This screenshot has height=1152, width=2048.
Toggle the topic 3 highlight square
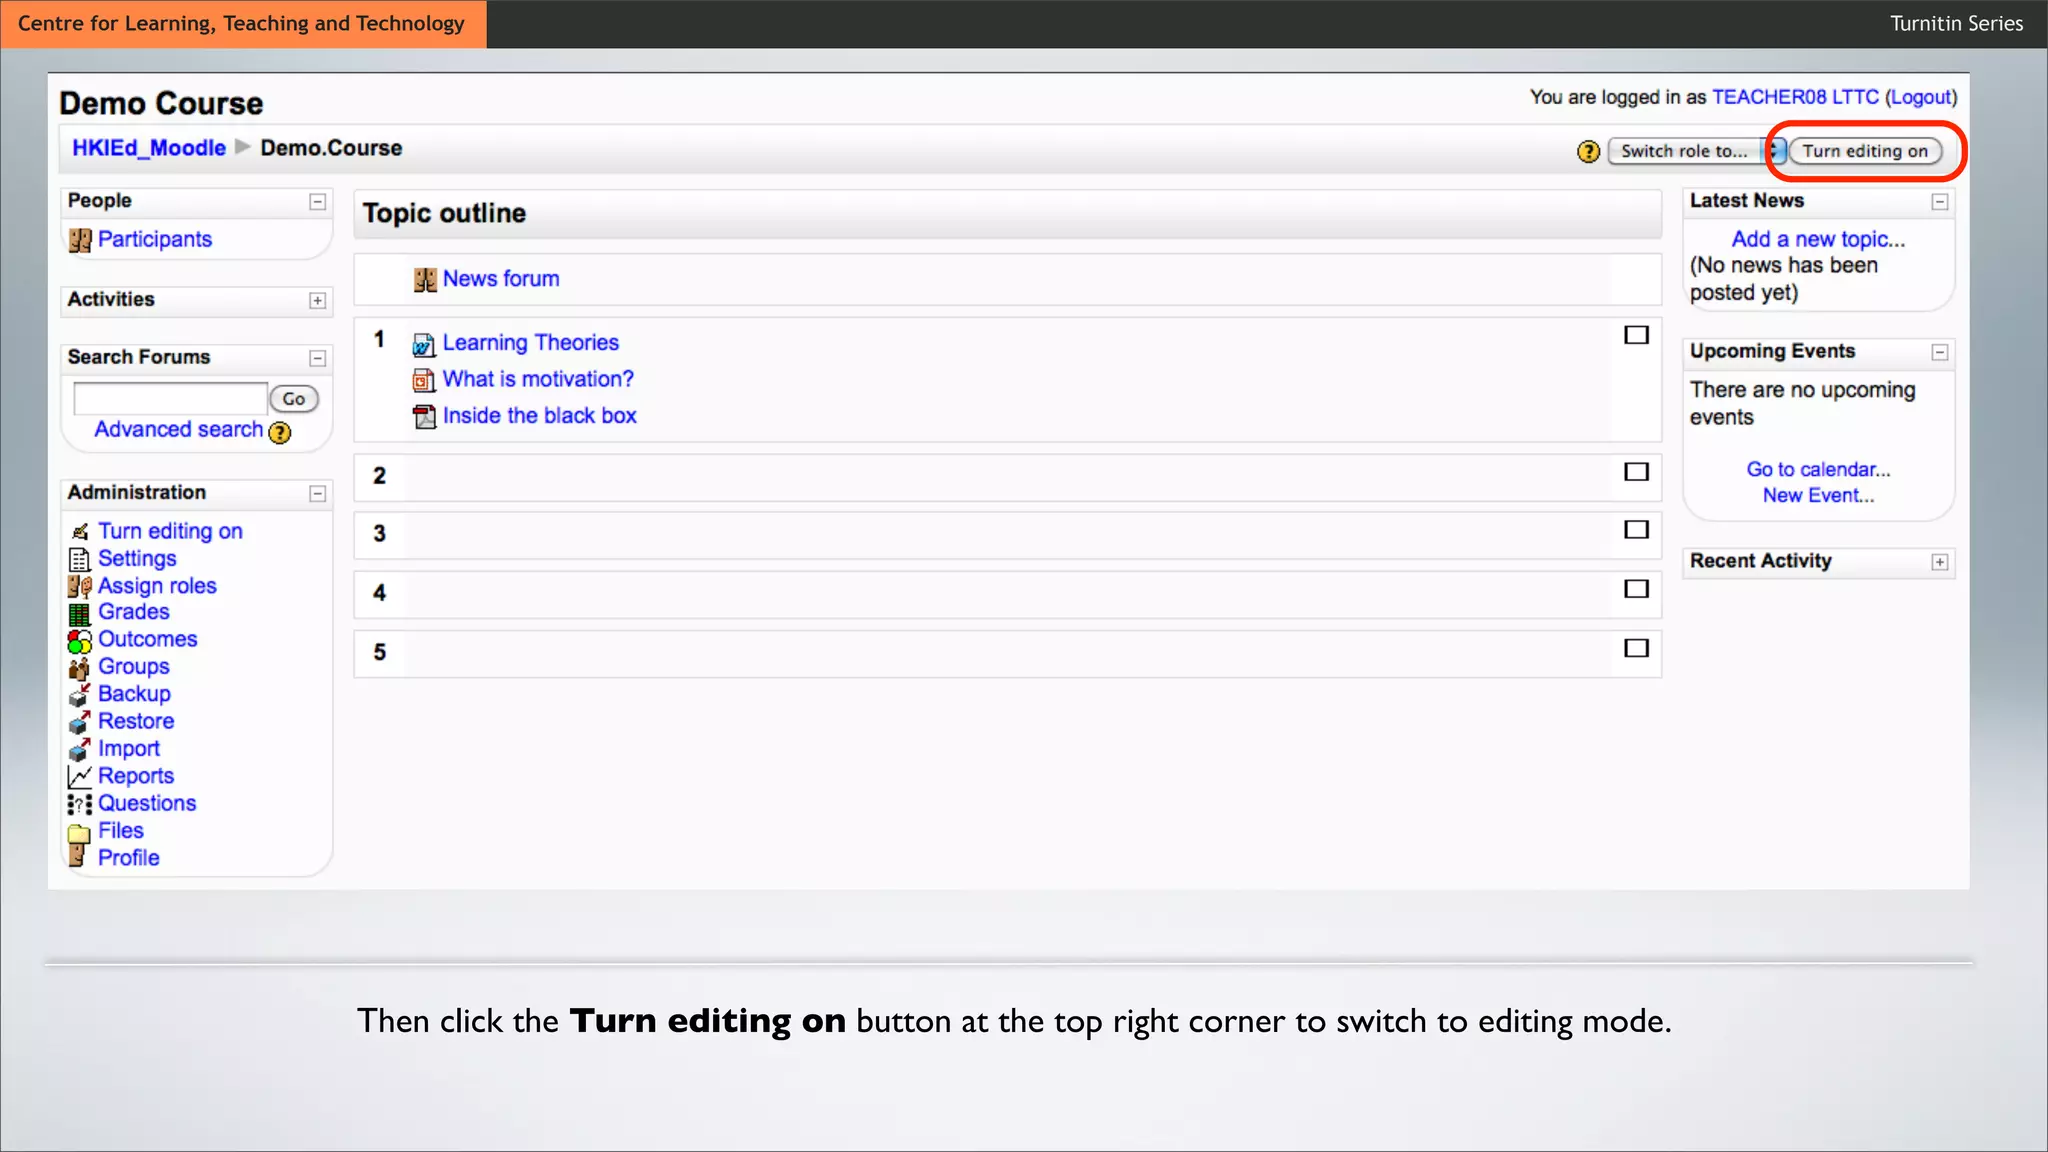(1636, 530)
